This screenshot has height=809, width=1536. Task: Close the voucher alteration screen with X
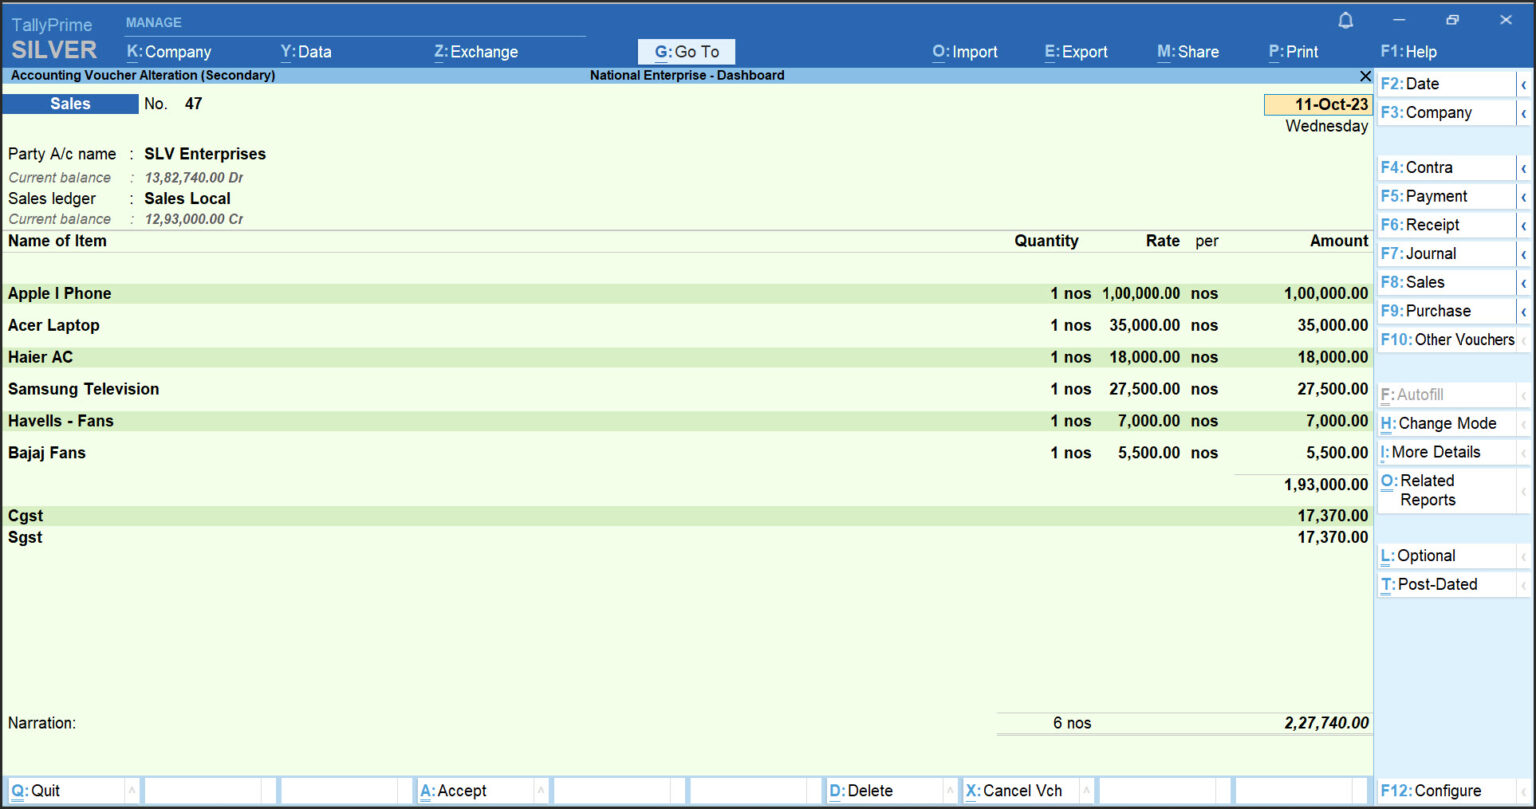click(x=1365, y=76)
